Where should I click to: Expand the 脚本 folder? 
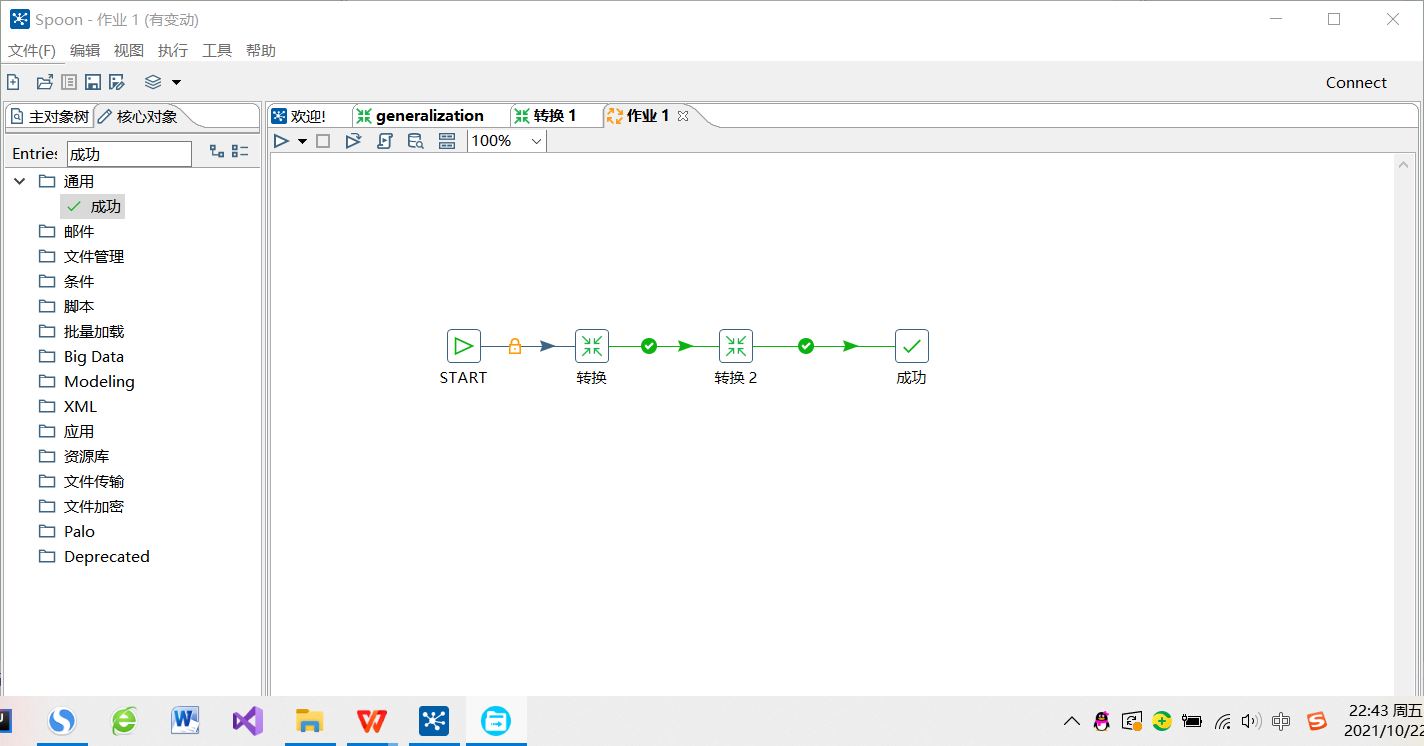(66, 306)
